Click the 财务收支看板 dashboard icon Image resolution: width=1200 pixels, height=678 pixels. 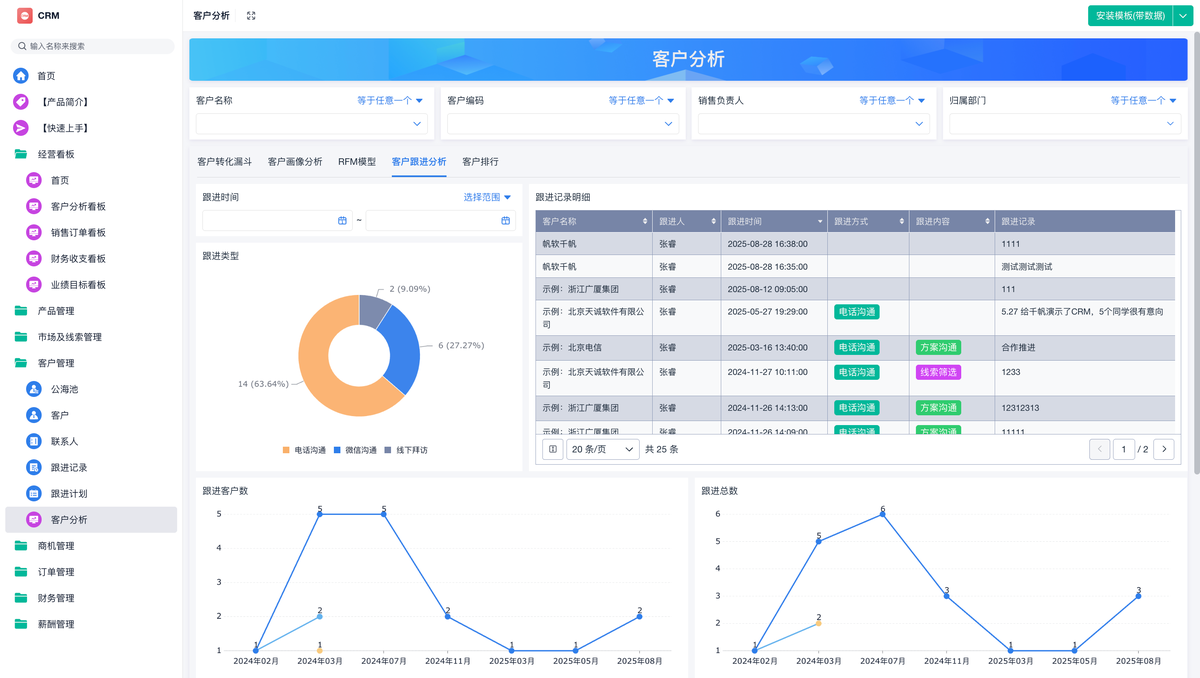[x=34, y=258]
